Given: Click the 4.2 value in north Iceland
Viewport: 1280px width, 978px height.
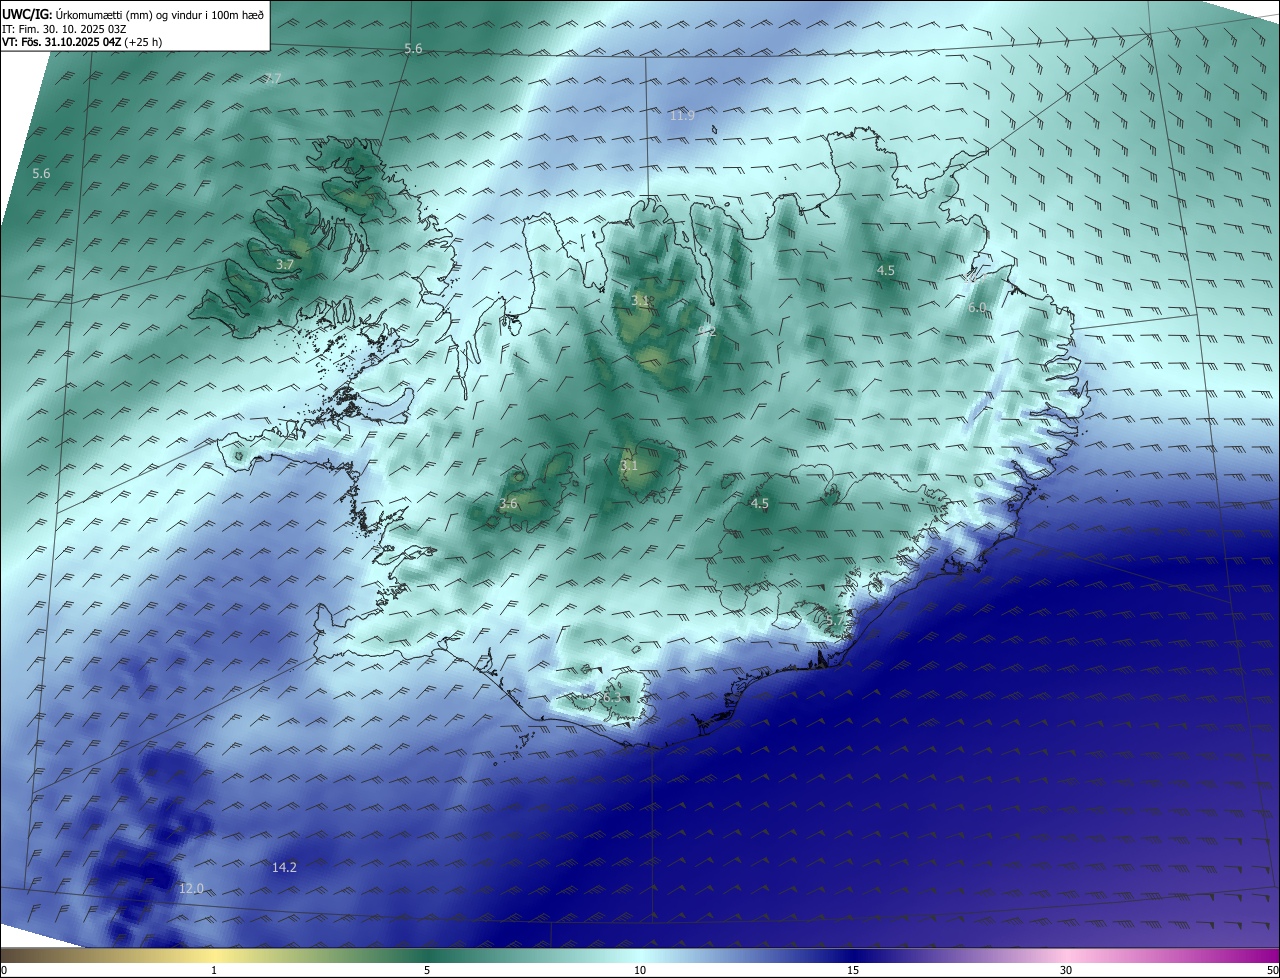Looking at the screenshot, I should pyautogui.click(x=707, y=331).
